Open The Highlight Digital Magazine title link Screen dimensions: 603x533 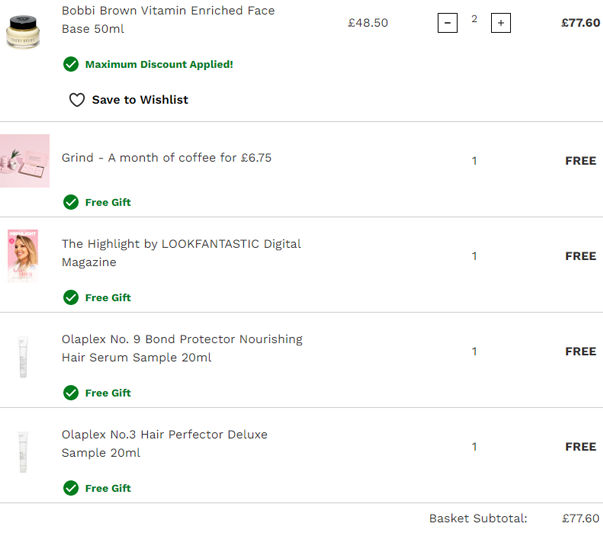[181, 253]
